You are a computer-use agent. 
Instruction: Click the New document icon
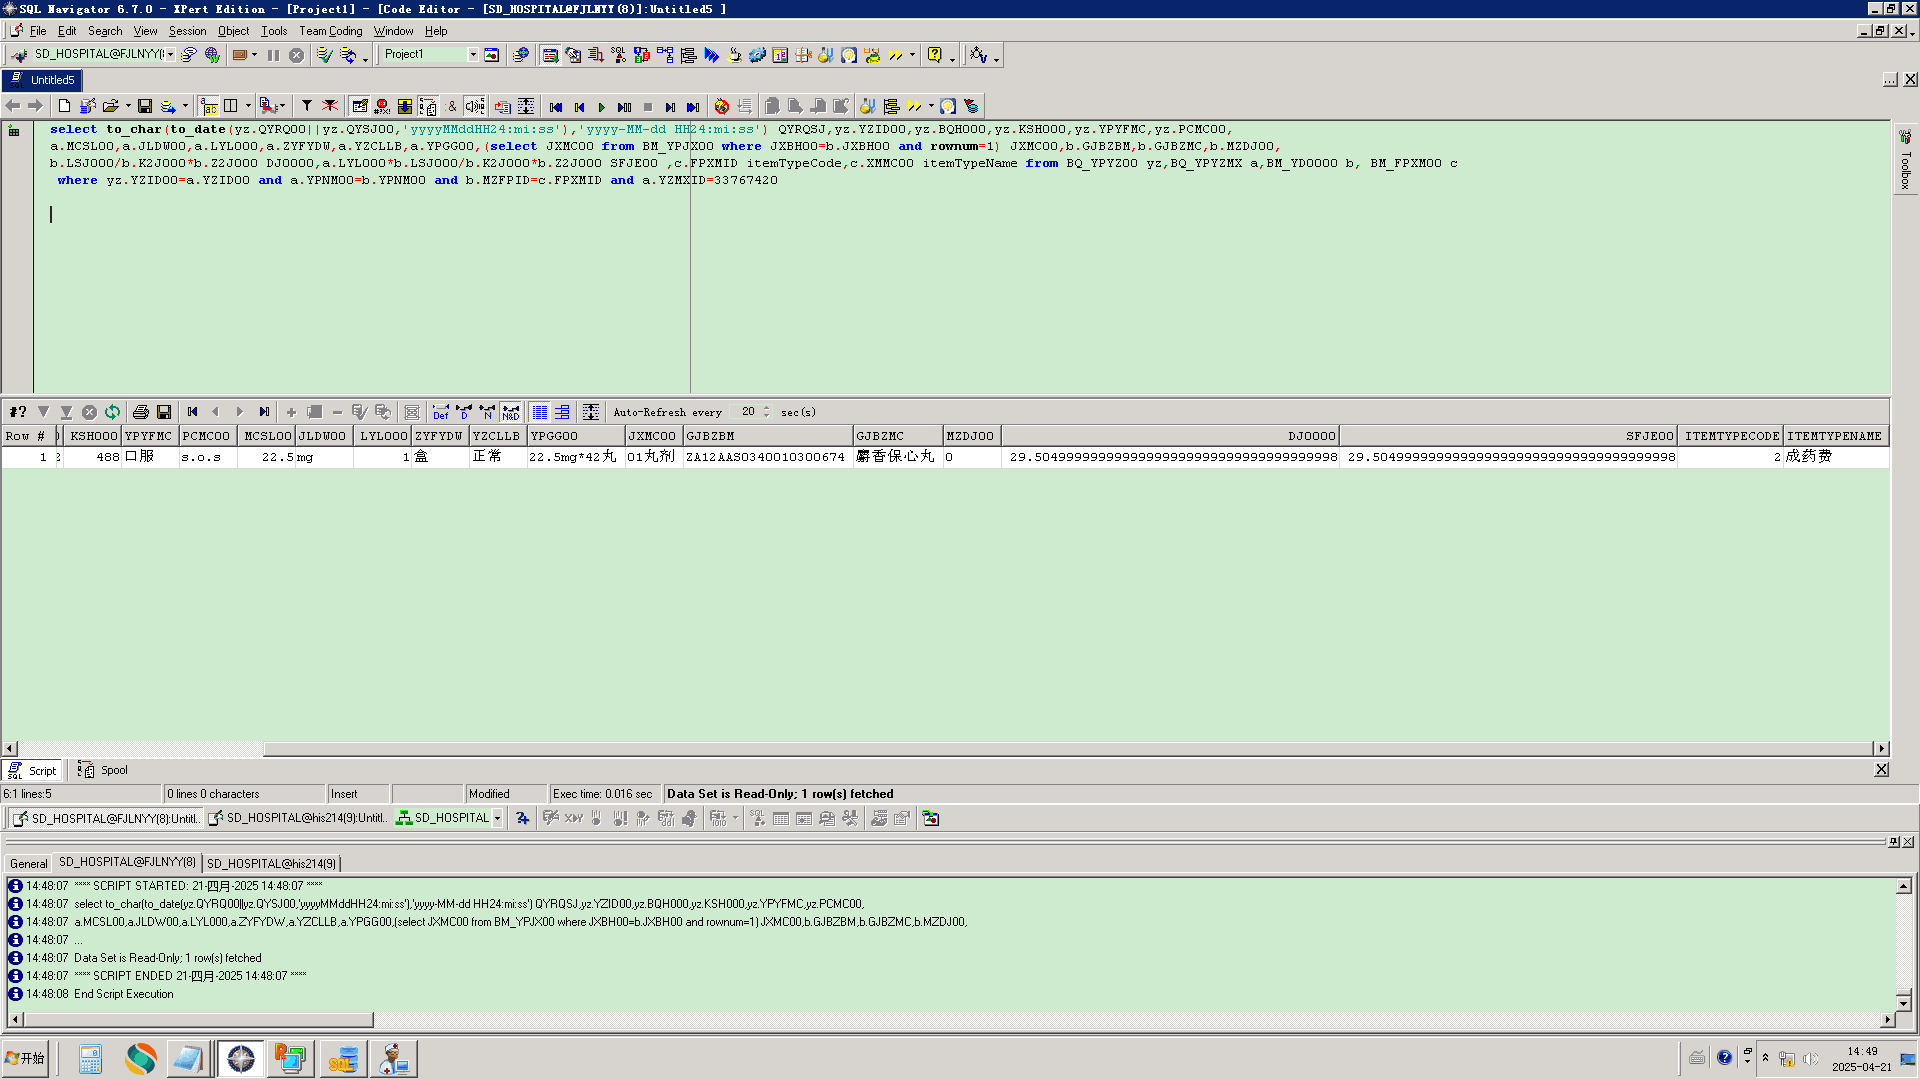point(65,106)
